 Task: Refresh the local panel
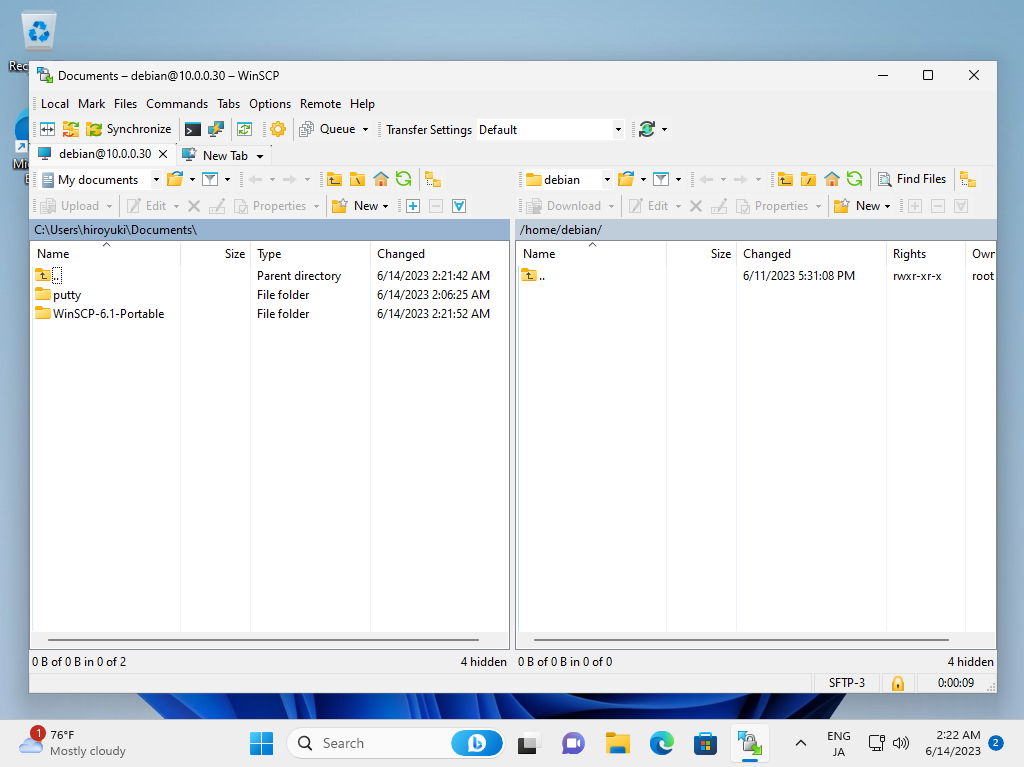click(404, 179)
